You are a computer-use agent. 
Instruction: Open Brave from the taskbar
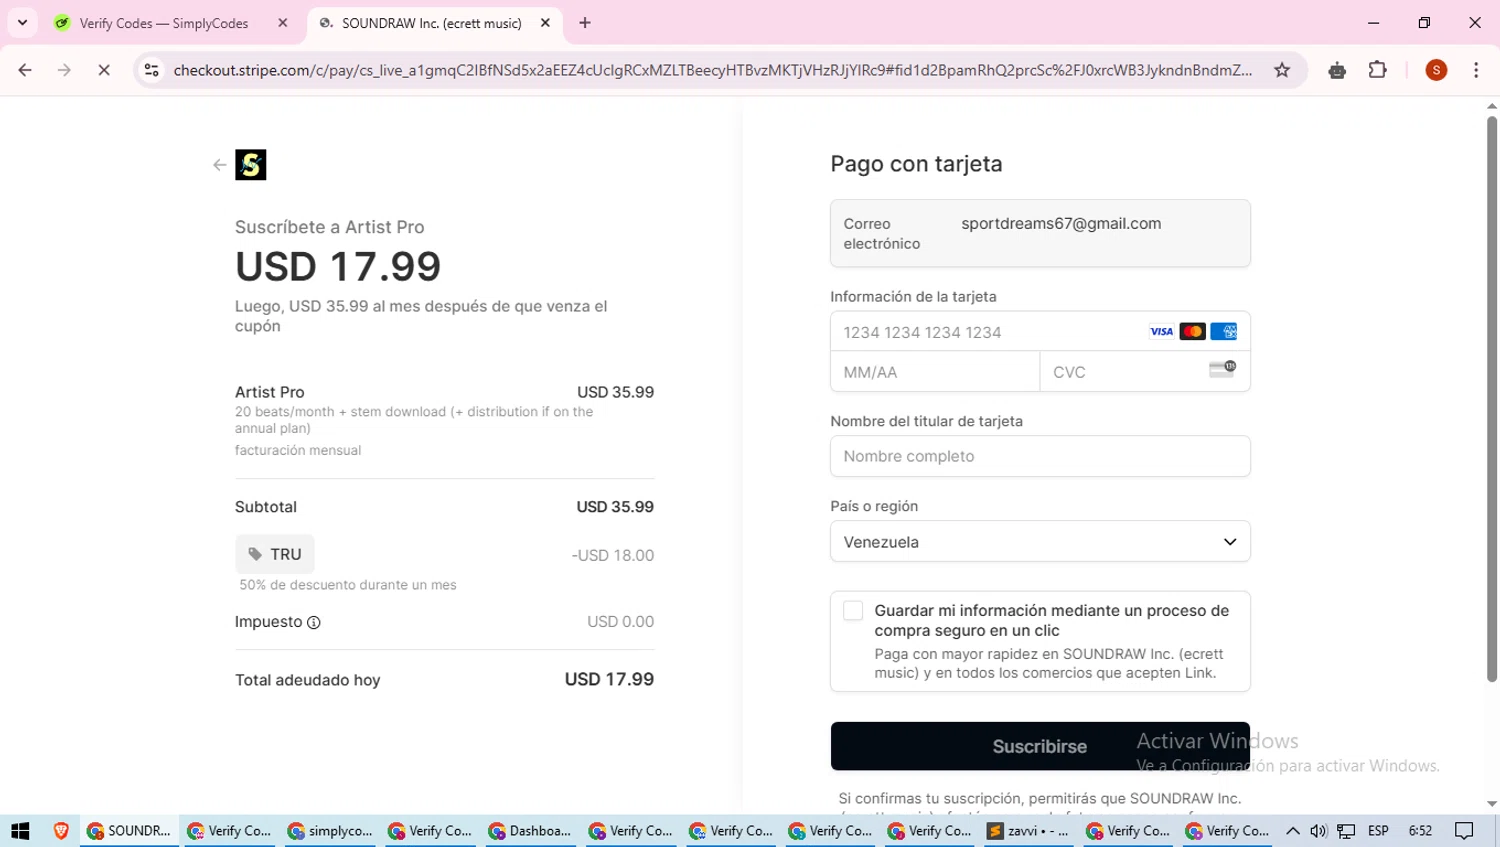pyautogui.click(x=61, y=831)
